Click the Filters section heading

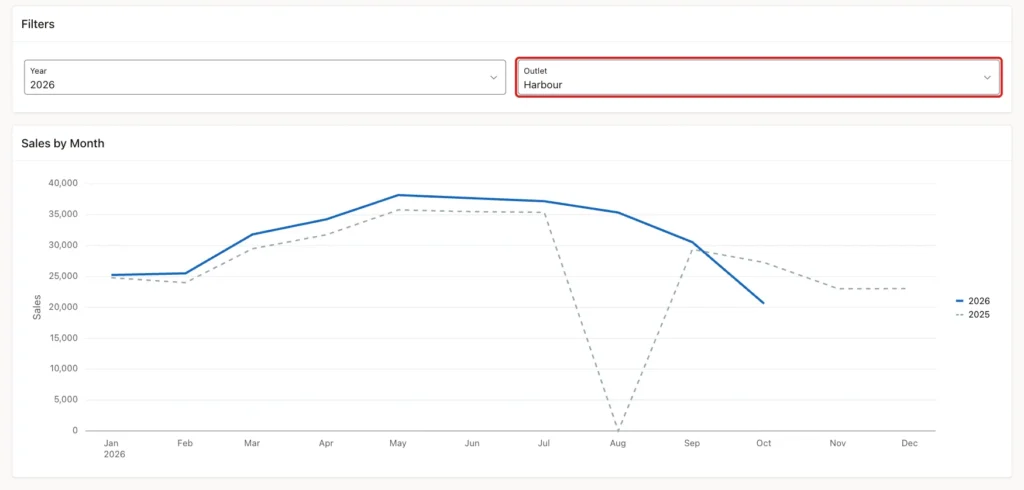pos(38,24)
